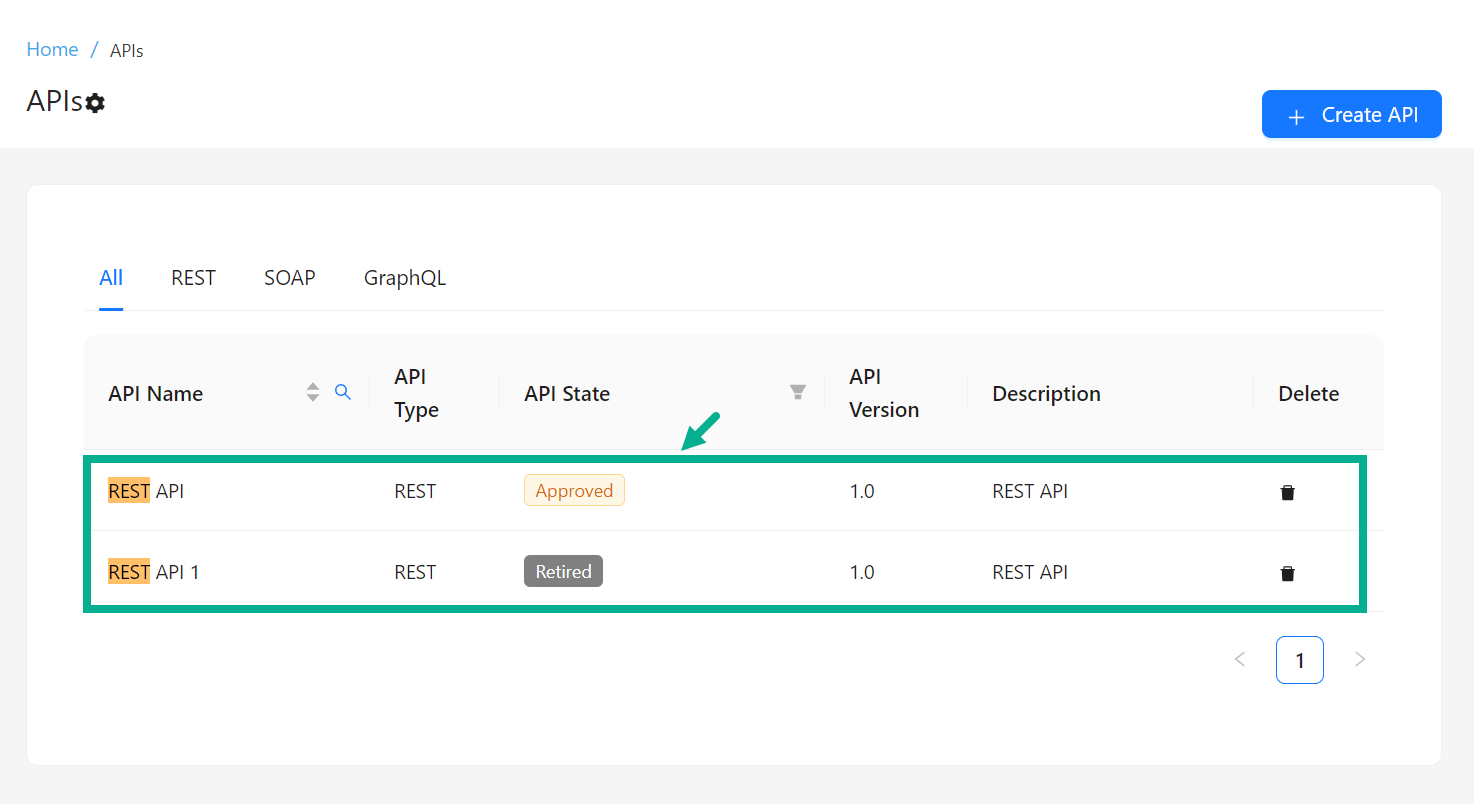Click the plus Create API button
The width and height of the screenshot is (1474, 804).
(1351, 115)
